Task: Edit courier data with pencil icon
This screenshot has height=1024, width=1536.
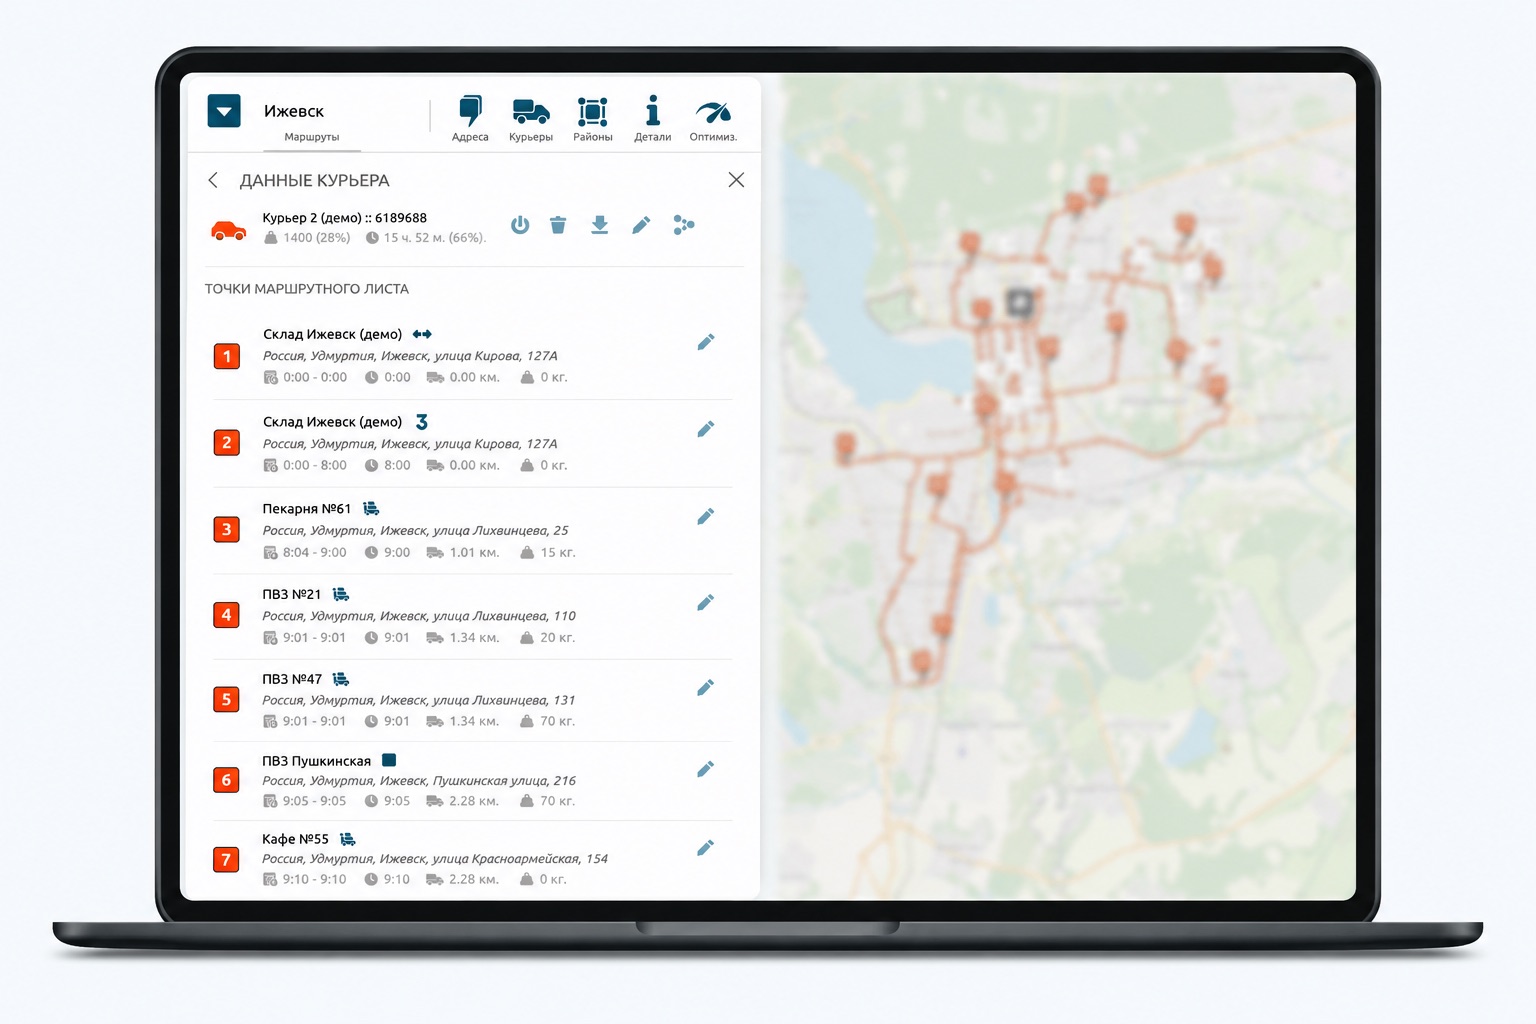Action: tap(641, 225)
